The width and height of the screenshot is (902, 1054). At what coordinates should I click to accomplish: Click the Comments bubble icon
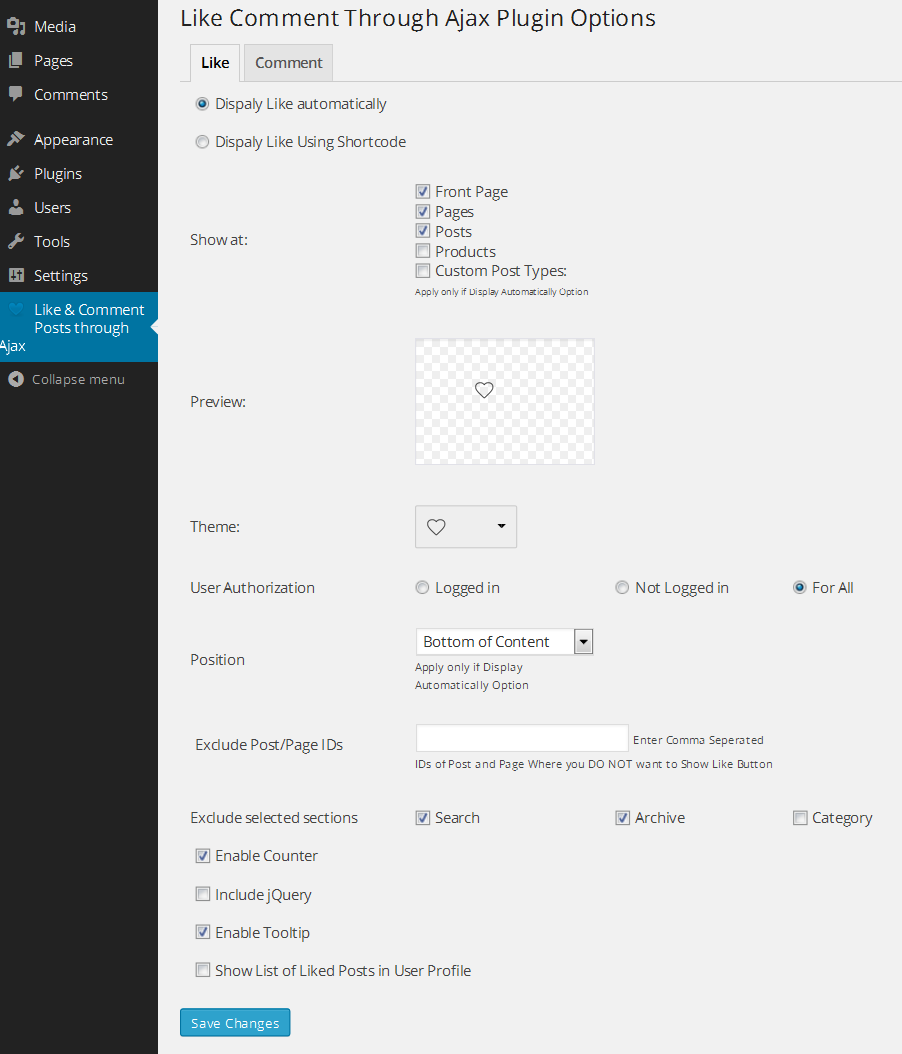pyautogui.click(x=16, y=95)
